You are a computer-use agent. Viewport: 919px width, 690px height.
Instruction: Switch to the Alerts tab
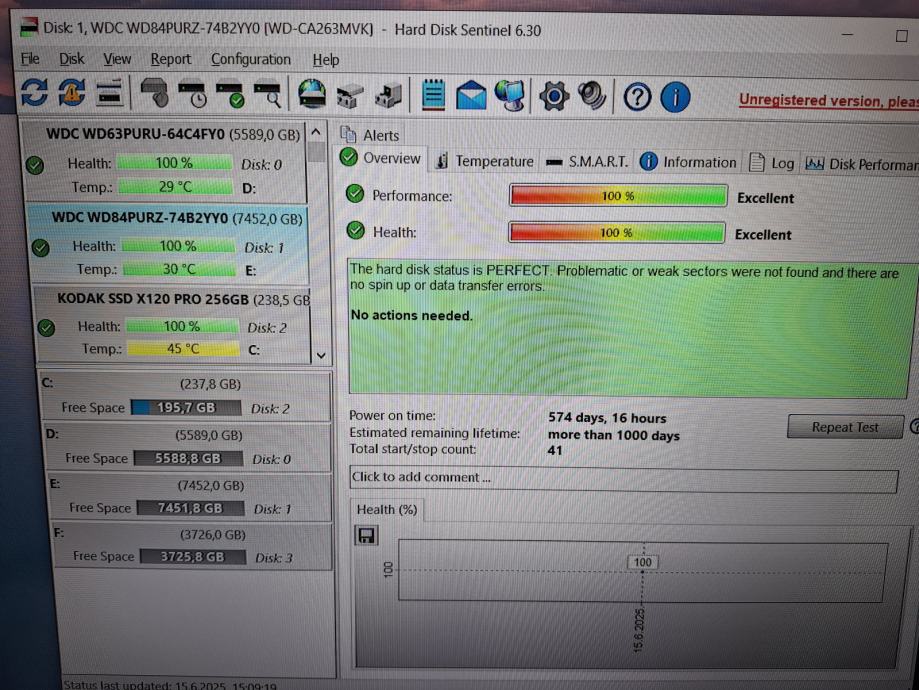point(370,135)
